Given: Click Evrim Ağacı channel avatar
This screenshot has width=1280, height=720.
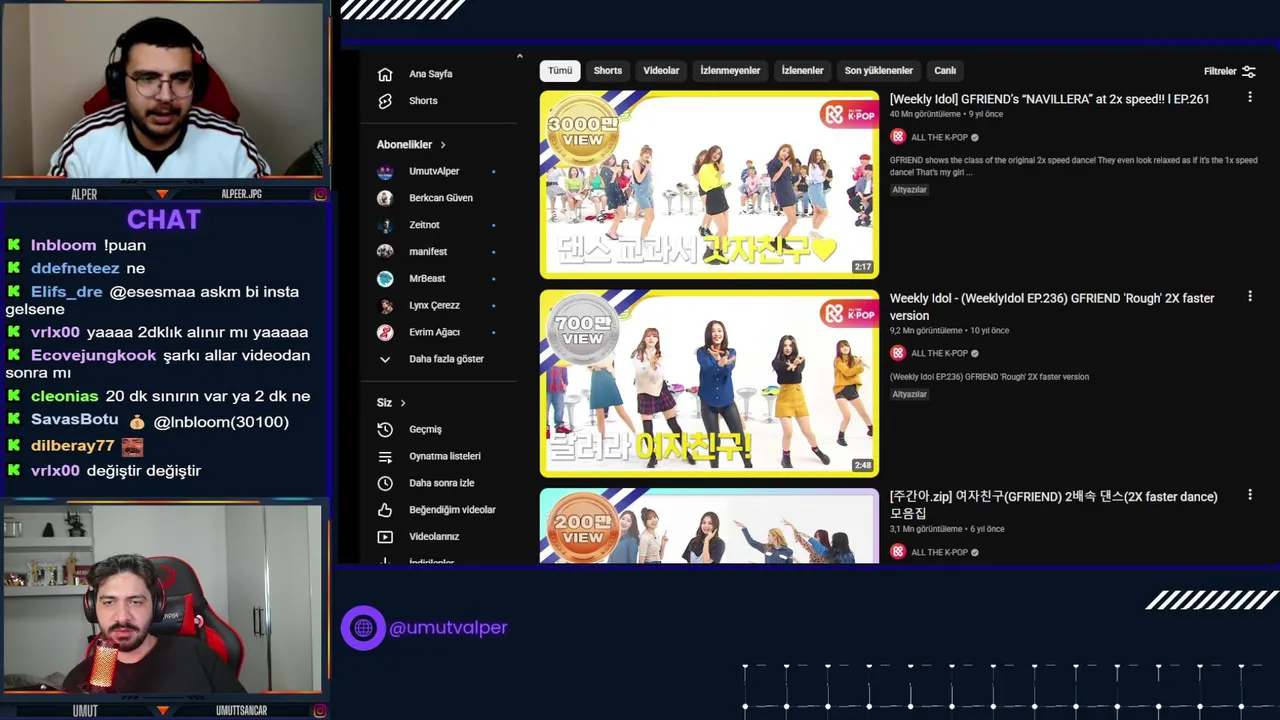Looking at the screenshot, I should point(385,332).
